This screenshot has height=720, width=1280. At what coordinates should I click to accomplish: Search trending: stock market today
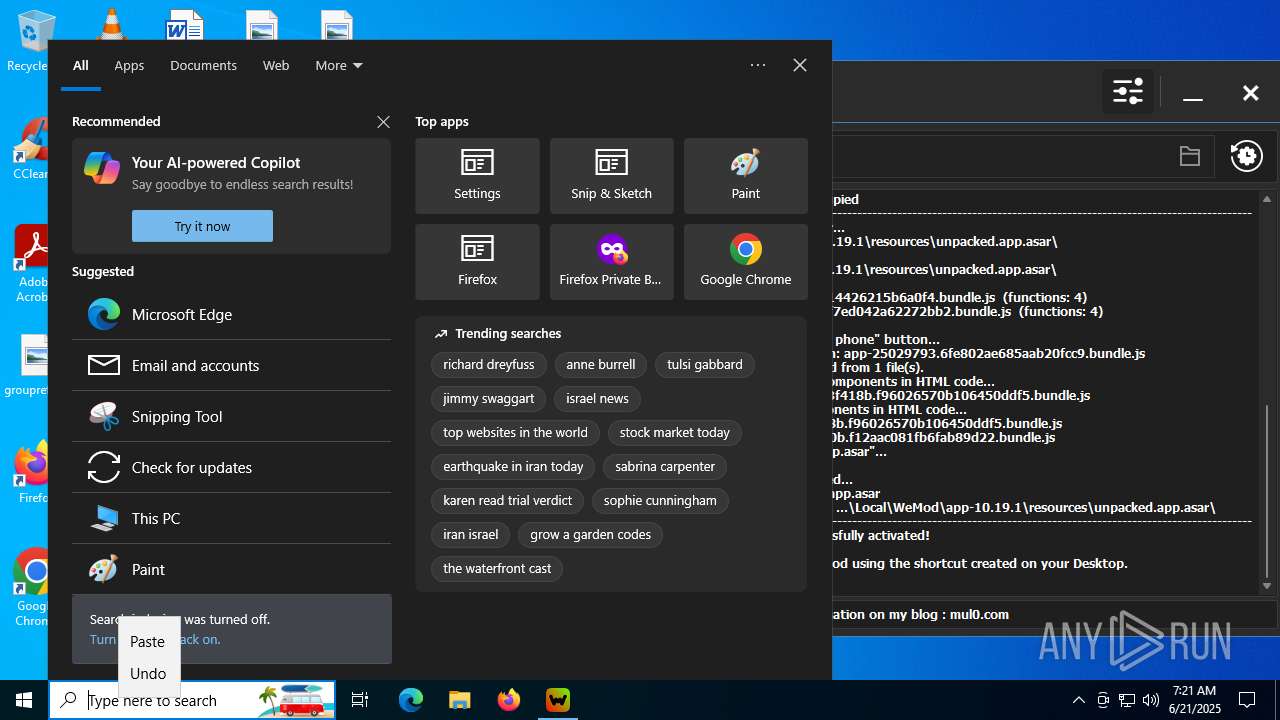675,433
